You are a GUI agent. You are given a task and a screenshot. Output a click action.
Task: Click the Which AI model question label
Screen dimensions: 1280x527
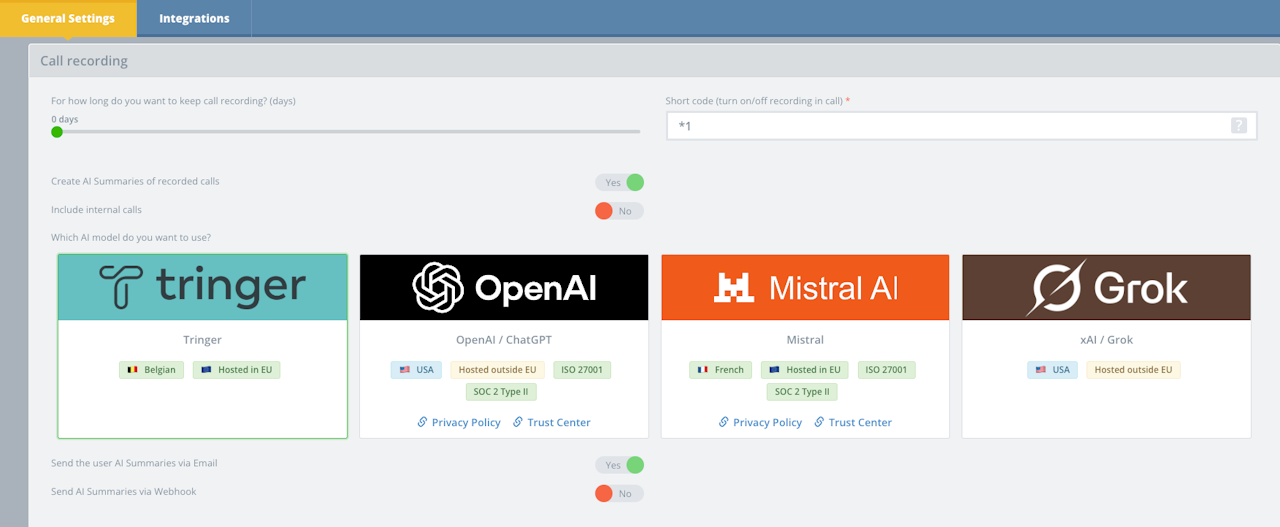click(x=131, y=238)
